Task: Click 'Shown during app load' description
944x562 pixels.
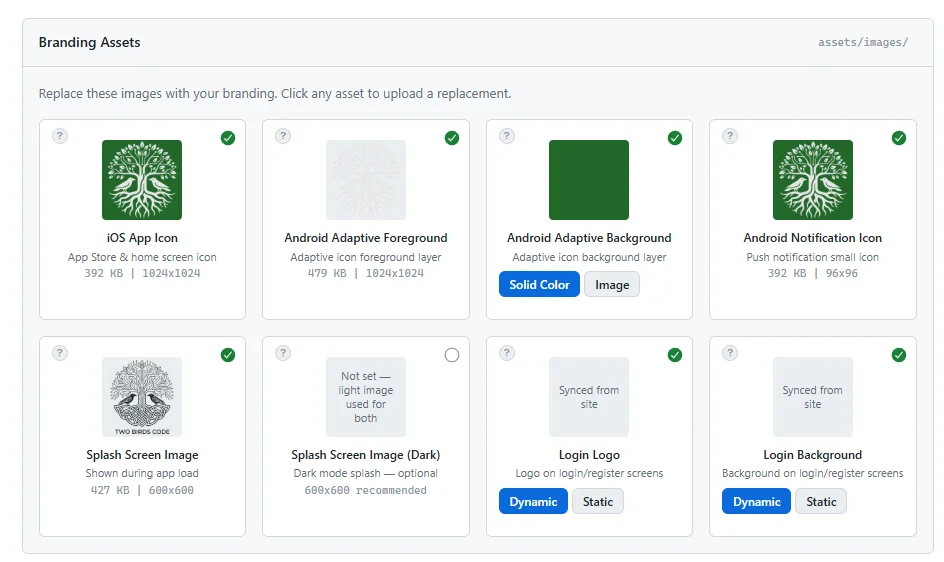Action: click(142, 473)
